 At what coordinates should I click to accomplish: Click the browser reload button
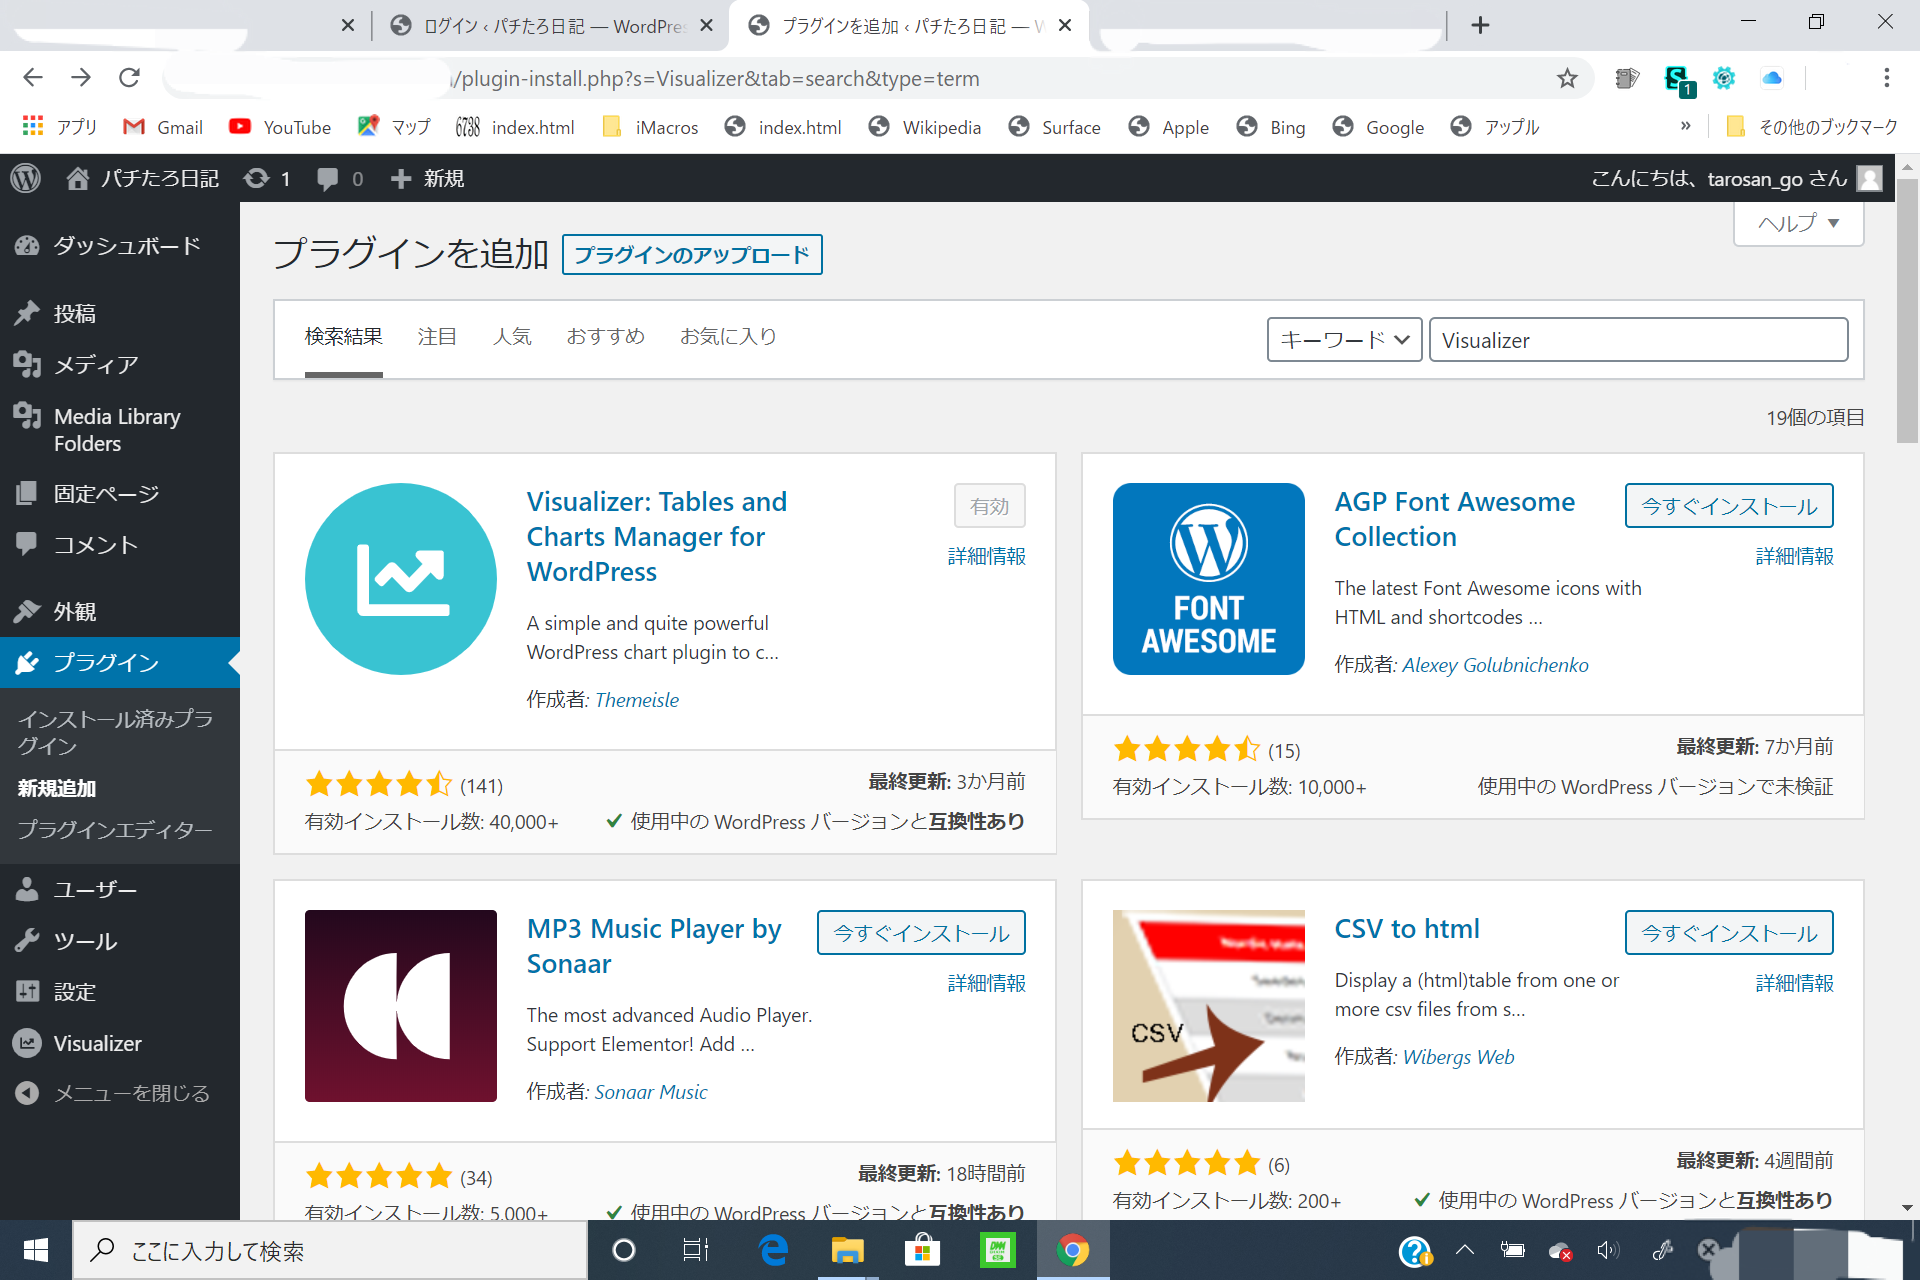[129, 78]
